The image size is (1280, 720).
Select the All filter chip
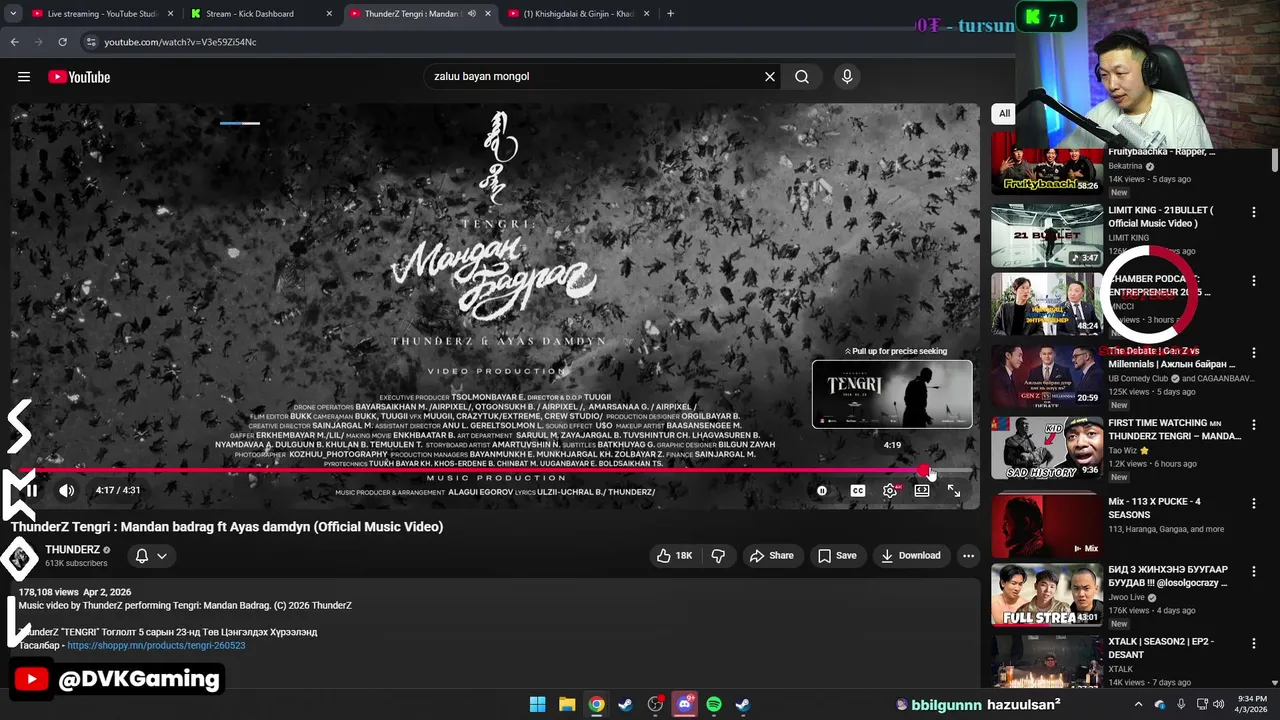click(x=1004, y=114)
